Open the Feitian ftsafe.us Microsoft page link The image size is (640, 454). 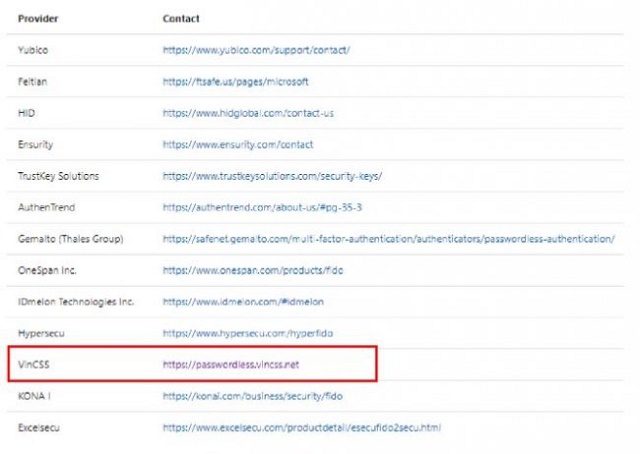pos(236,82)
